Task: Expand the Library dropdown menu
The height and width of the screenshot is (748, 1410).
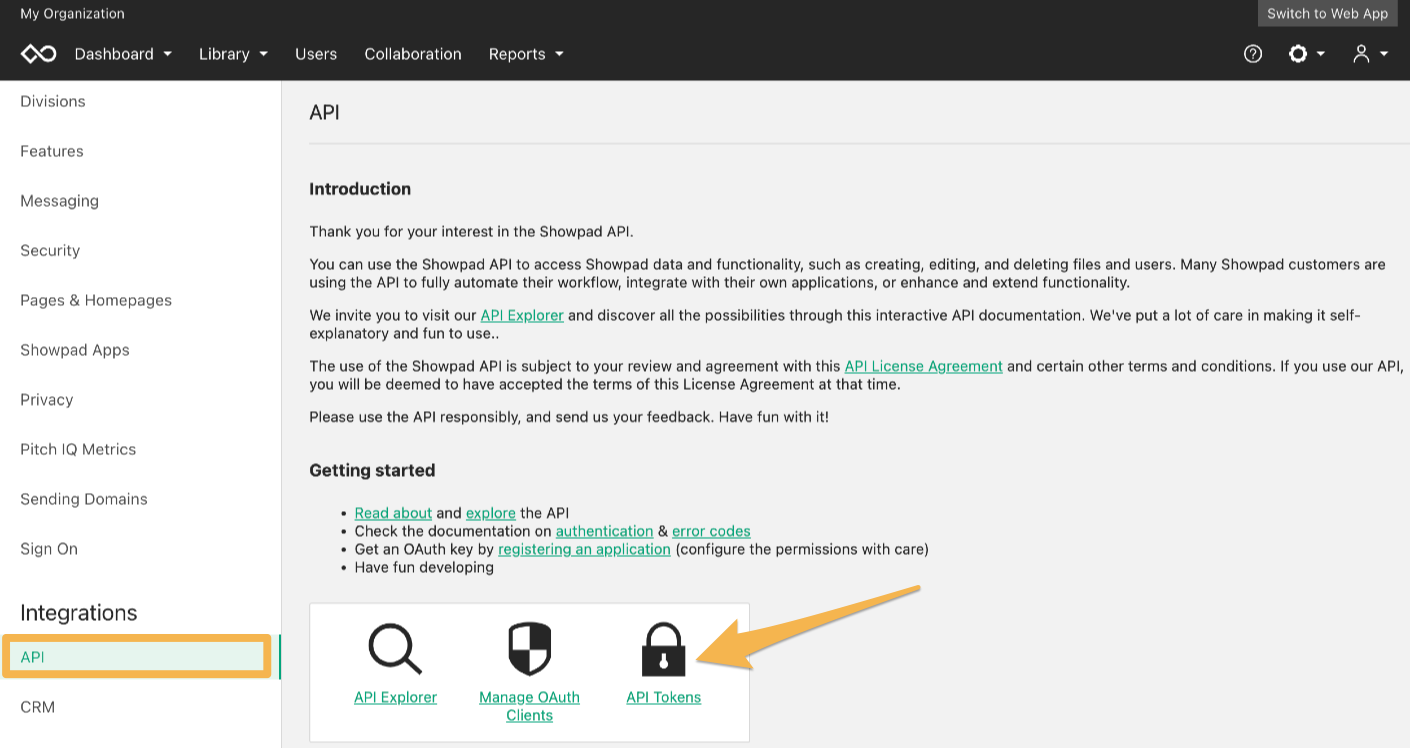Action: tap(233, 54)
